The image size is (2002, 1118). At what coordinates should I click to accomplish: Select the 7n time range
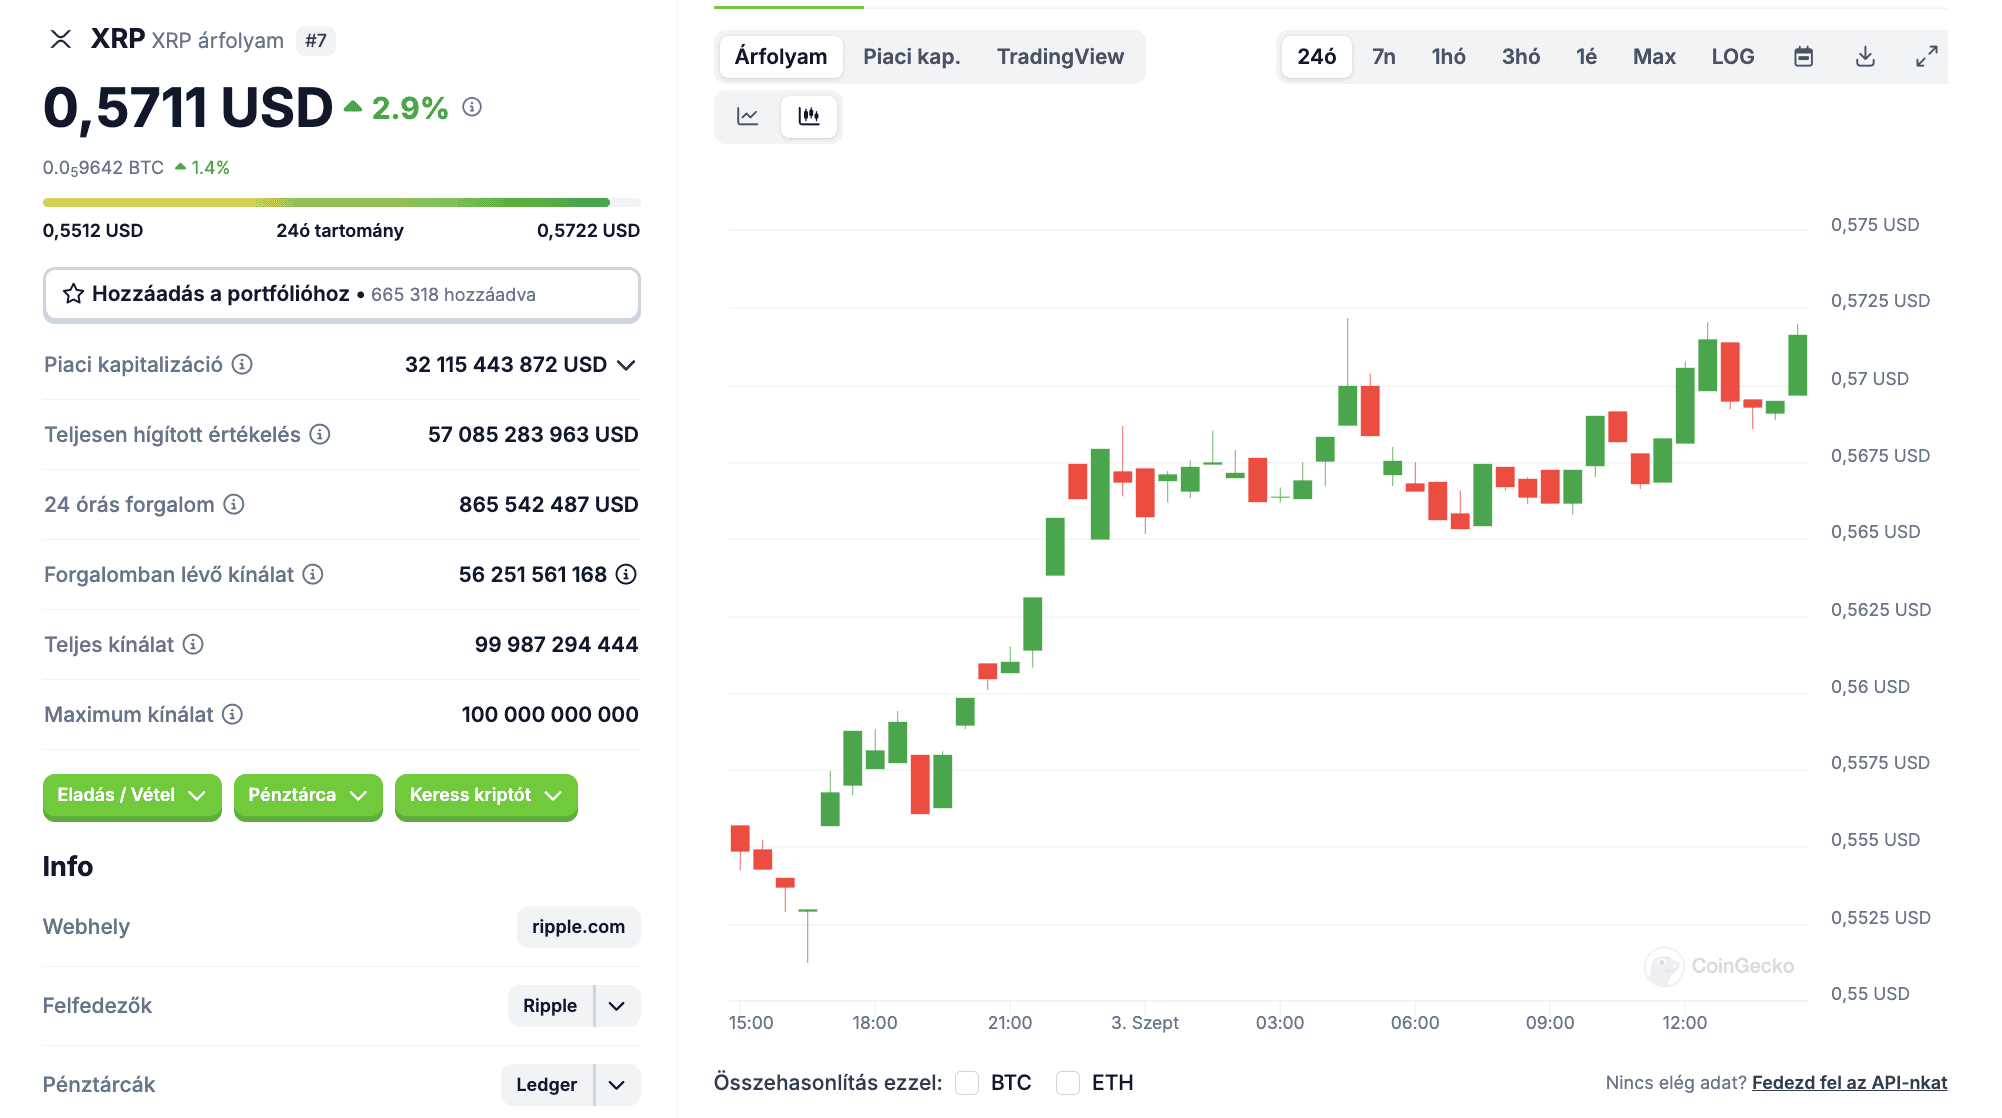pos(1384,57)
